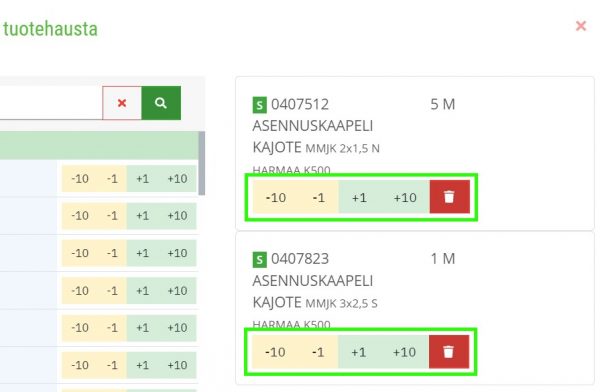Click the S badge of item 0407512

tap(259, 105)
